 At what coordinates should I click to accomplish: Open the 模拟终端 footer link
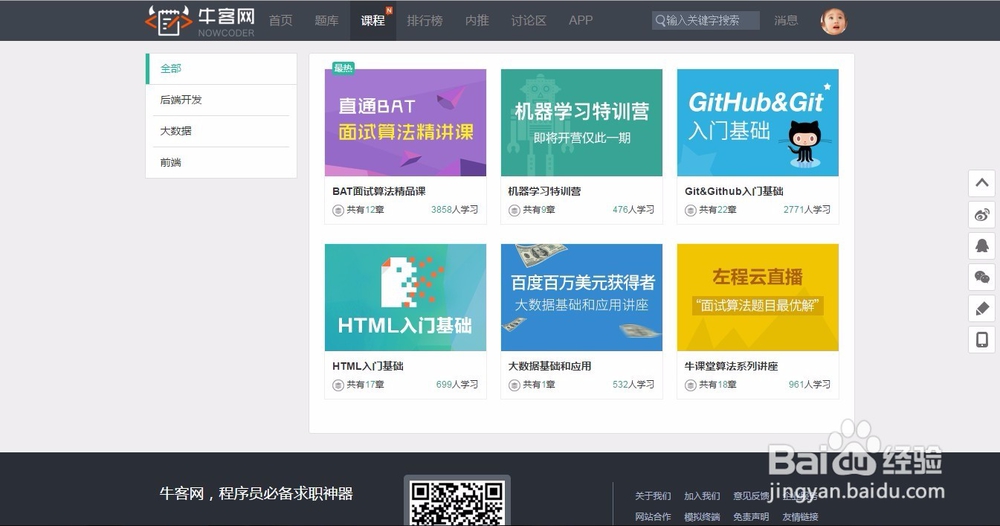pos(702,517)
